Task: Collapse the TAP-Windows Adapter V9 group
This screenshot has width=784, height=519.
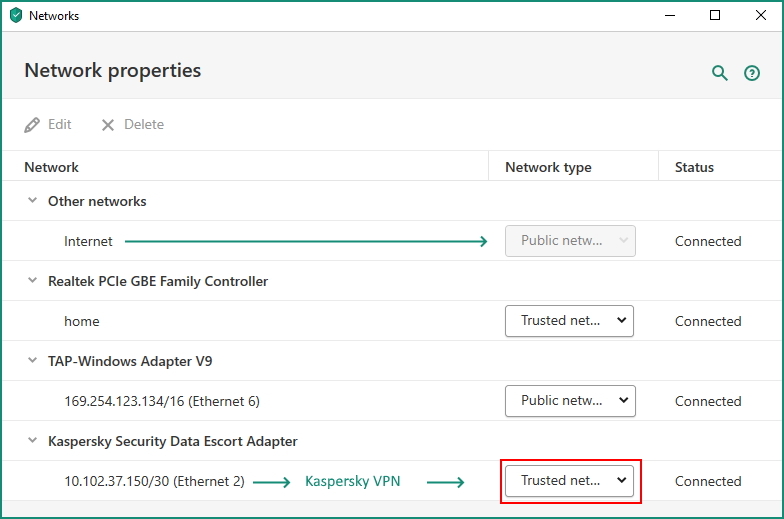Action: coord(32,361)
